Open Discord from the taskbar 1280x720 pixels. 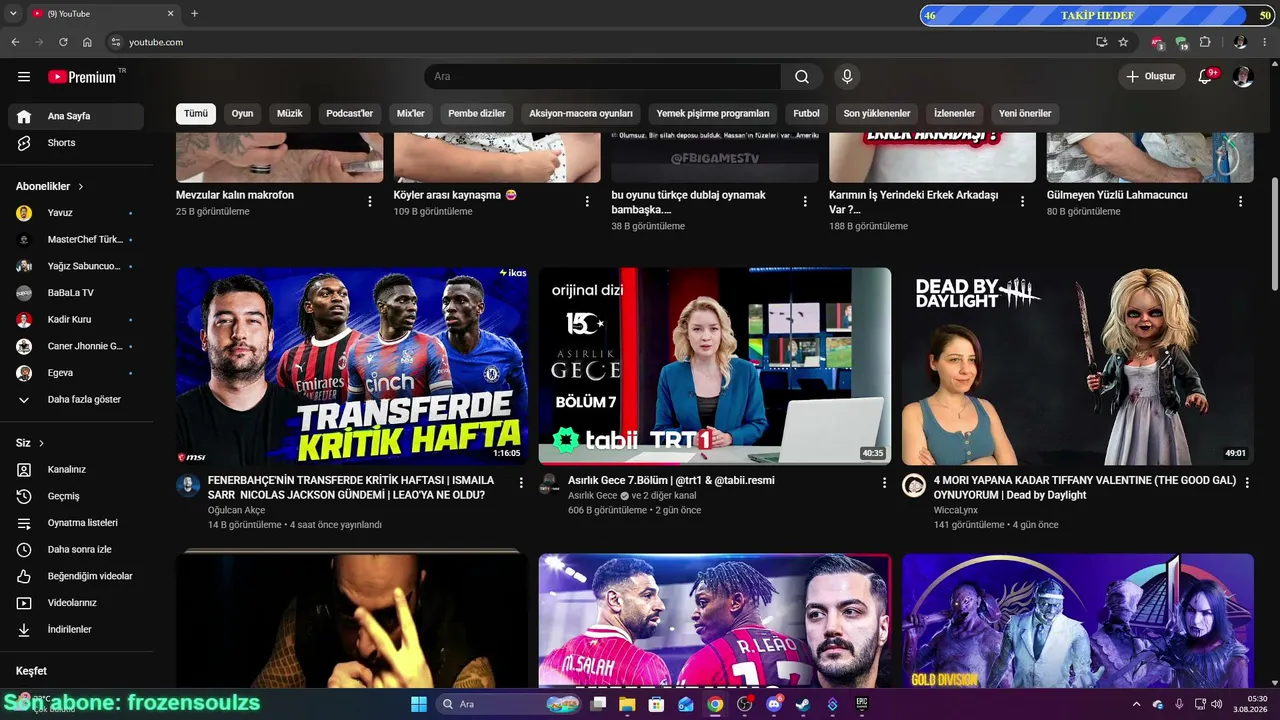[774, 704]
